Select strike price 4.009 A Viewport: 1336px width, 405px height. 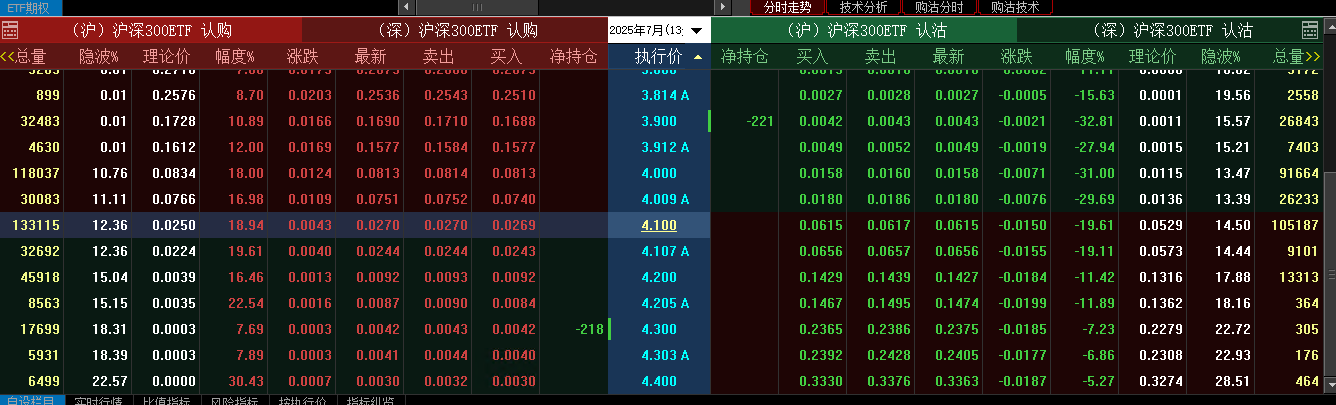pos(665,199)
